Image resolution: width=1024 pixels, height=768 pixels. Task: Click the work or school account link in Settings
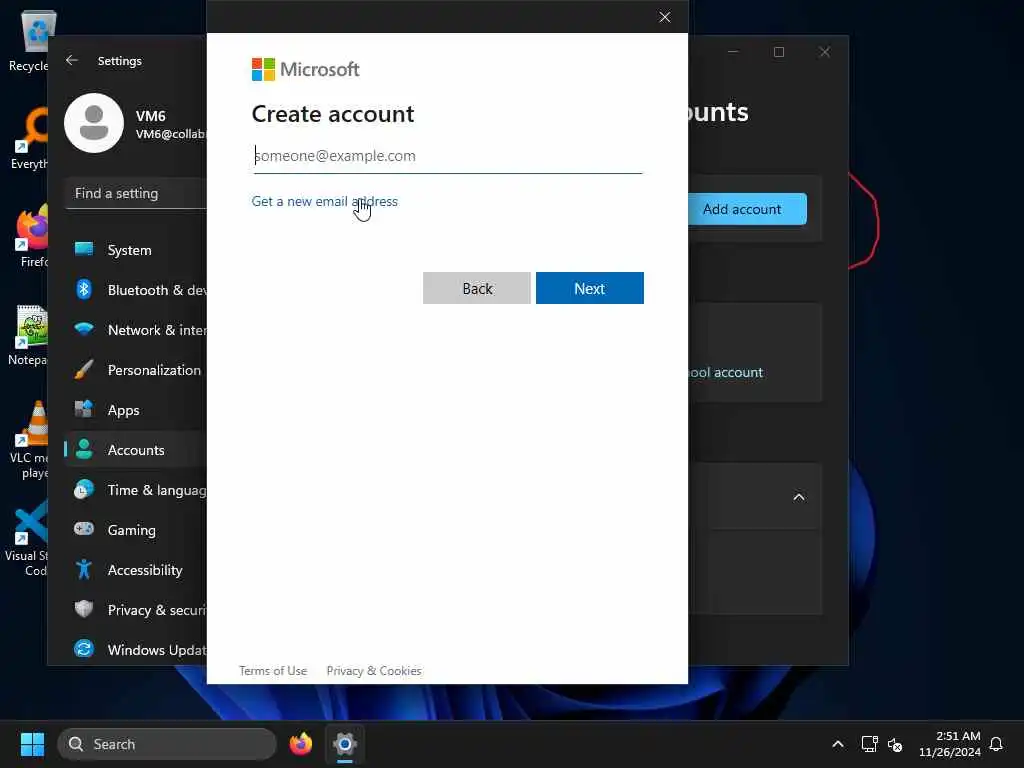(x=726, y=372)
